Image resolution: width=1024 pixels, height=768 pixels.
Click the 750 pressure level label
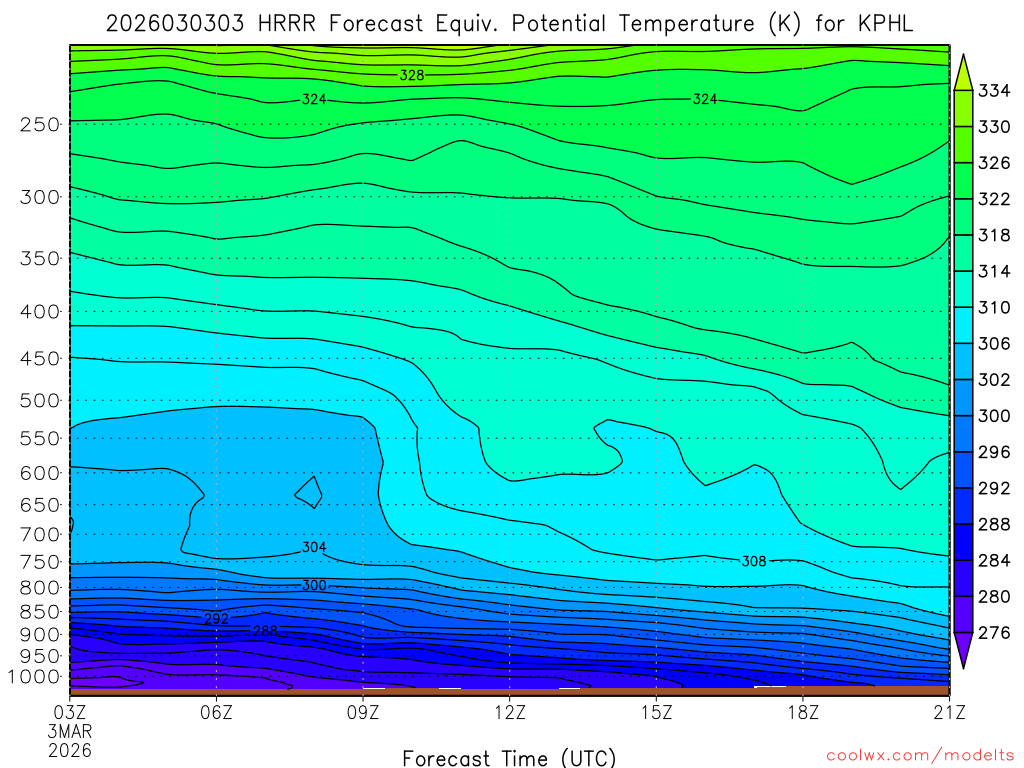[x=40, y=562]
